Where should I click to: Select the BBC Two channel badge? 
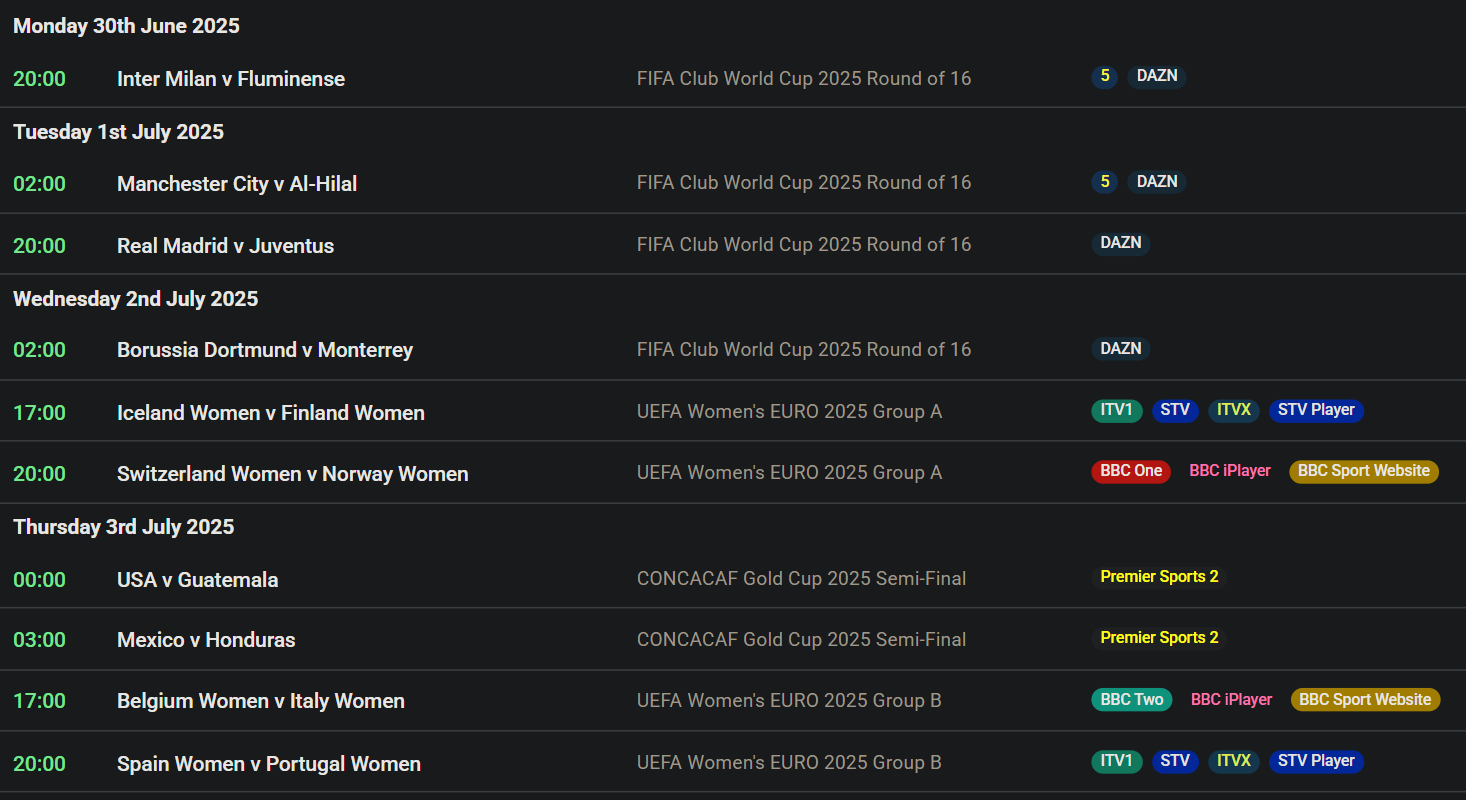click(1132, 700)
